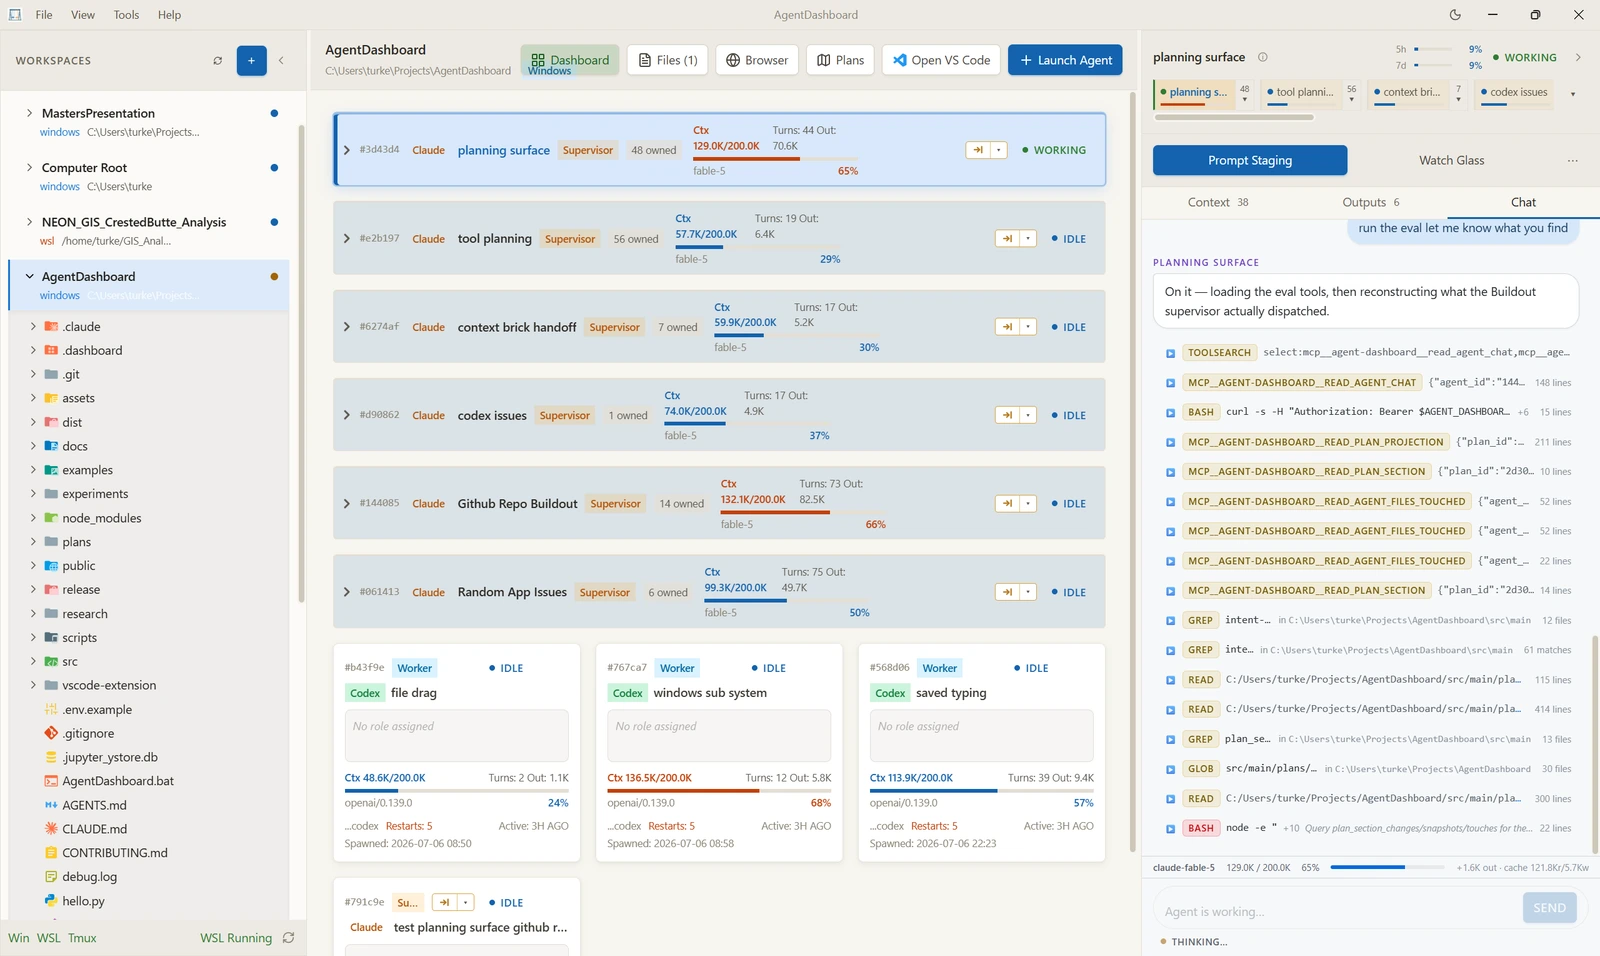Switch to Watch Glass view
This screenshot has width=1600, height=956.
click(1451, 161)
